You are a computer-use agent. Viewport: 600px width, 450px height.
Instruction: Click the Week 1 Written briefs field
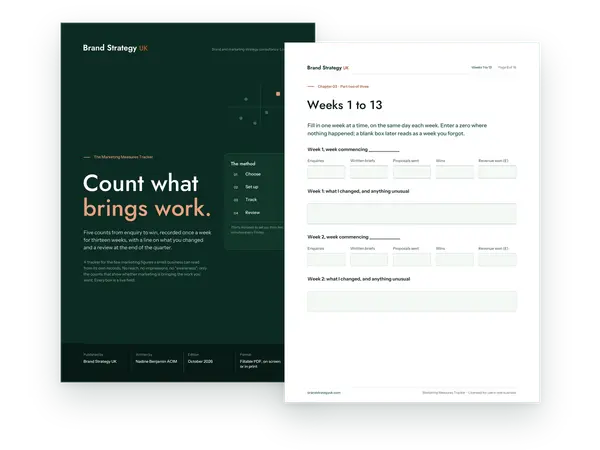point(369,172)
